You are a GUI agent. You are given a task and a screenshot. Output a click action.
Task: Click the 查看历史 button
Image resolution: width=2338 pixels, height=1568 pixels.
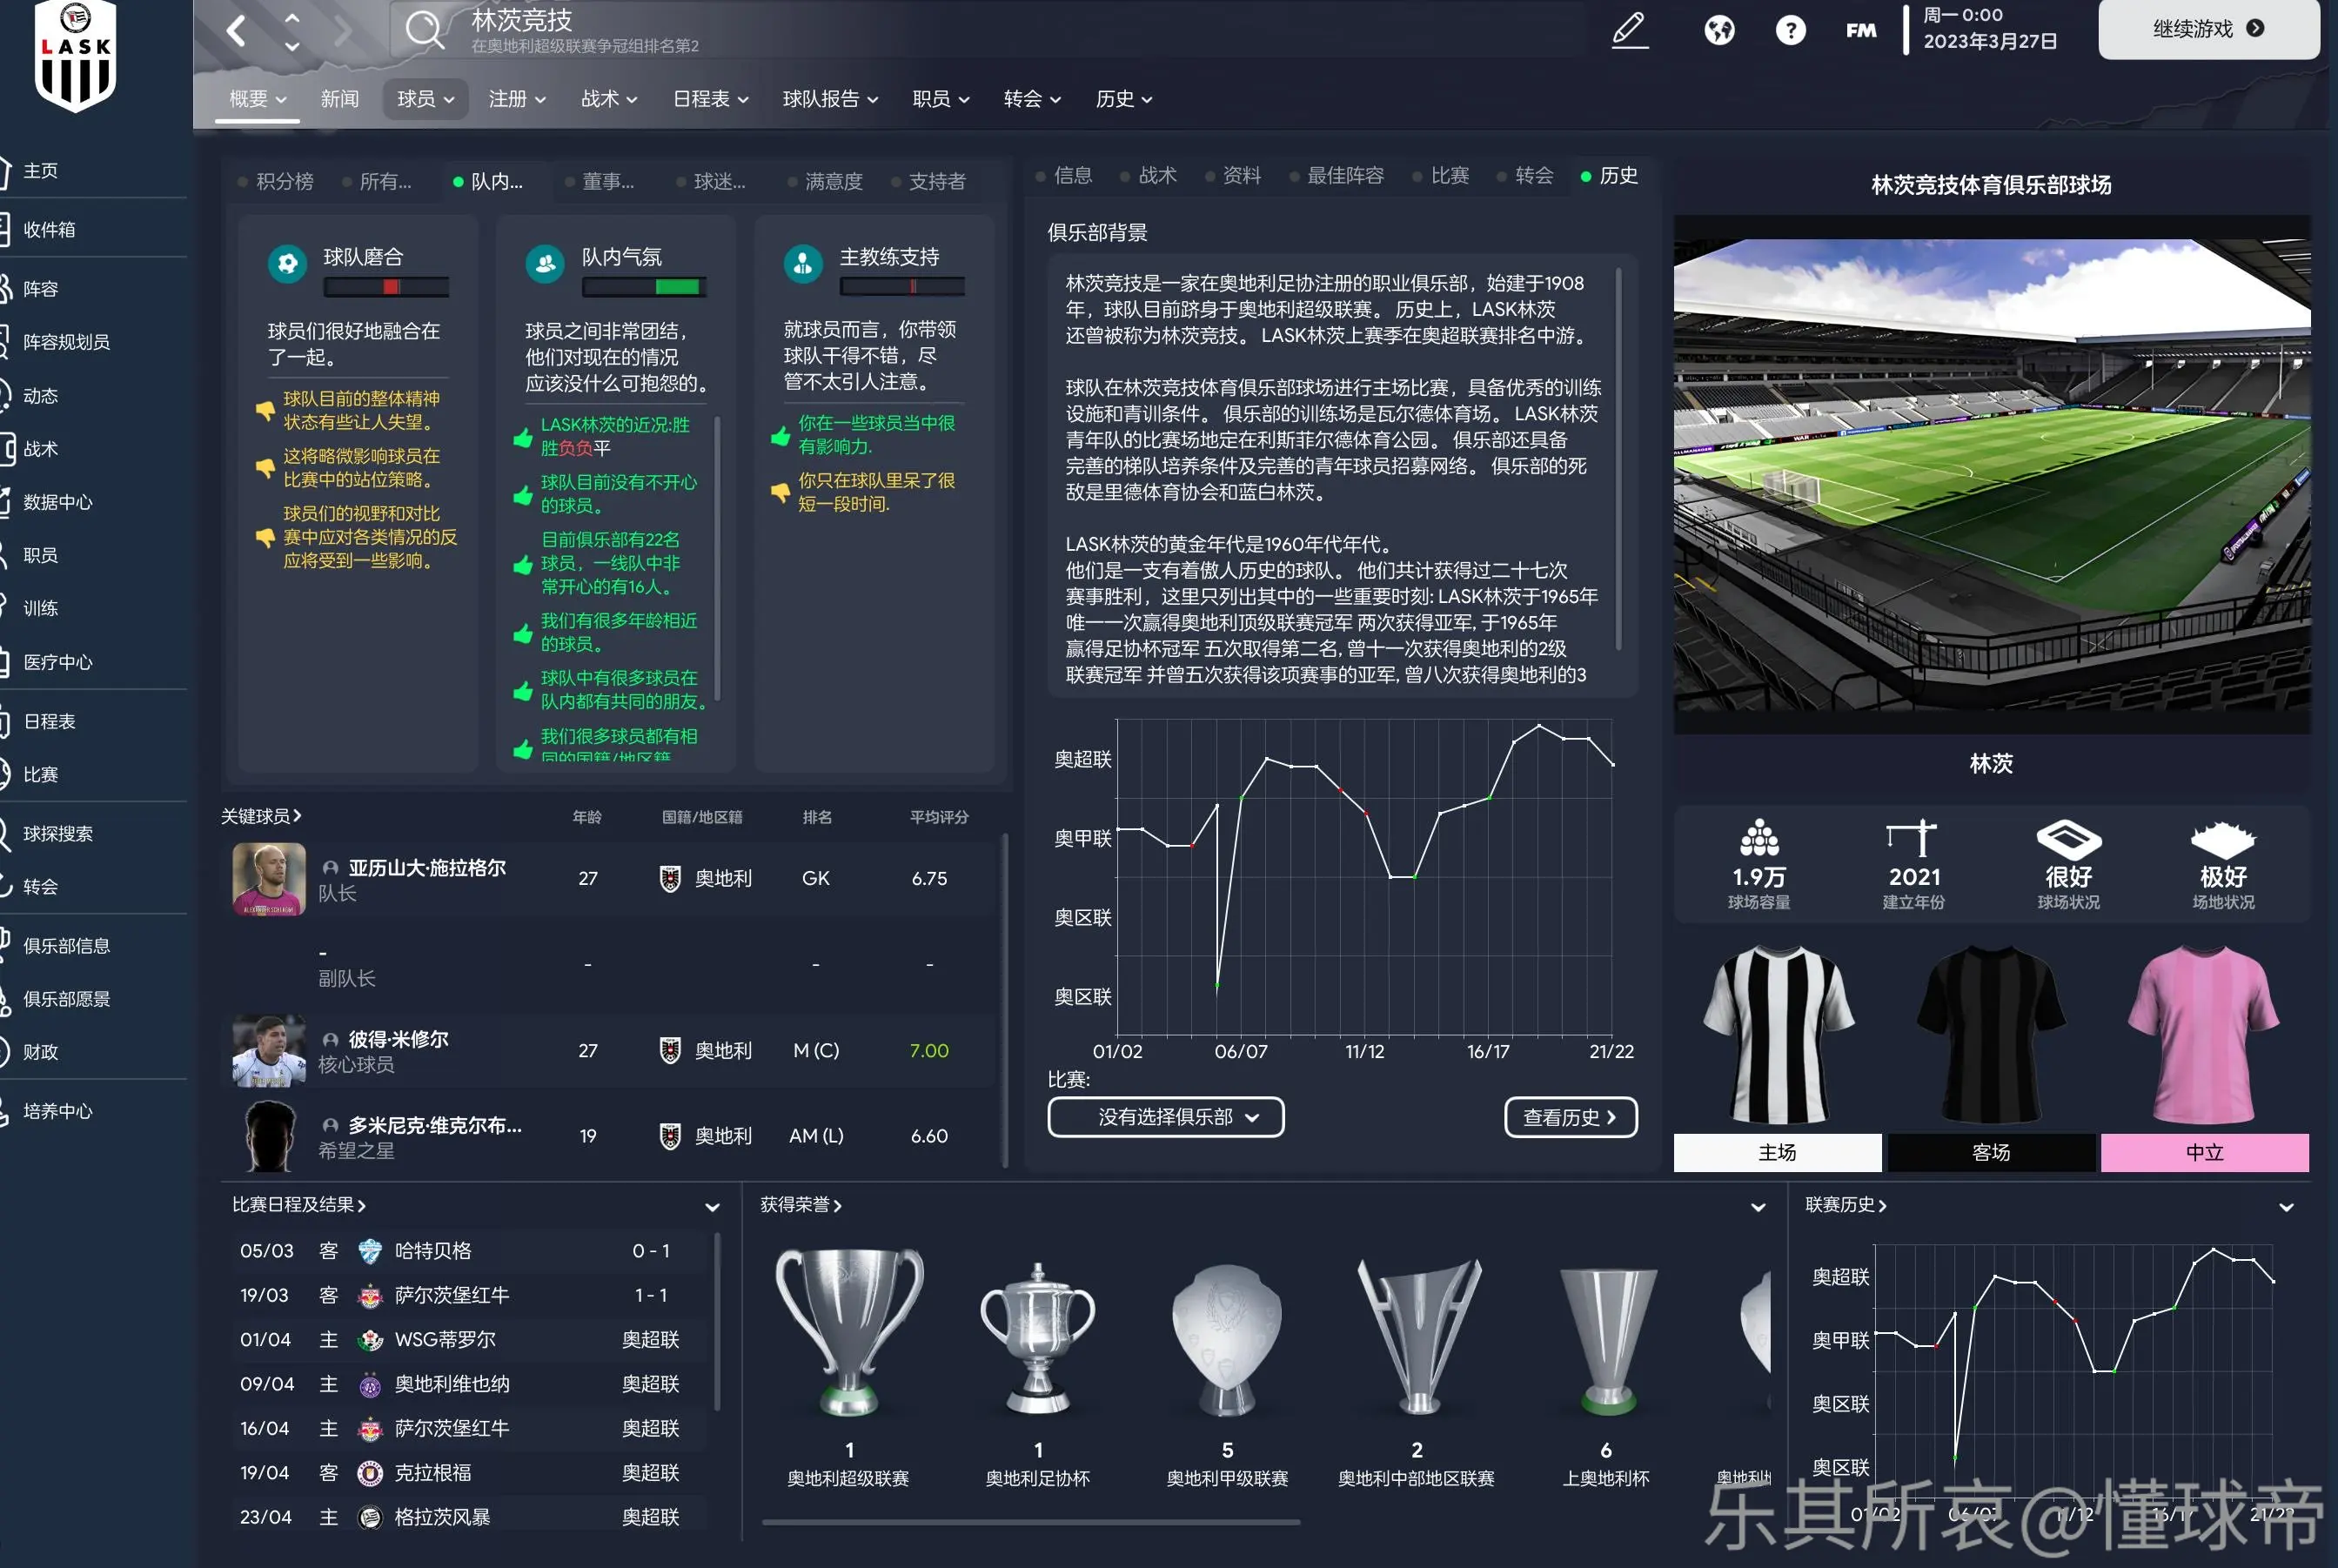[1570, 1117]
